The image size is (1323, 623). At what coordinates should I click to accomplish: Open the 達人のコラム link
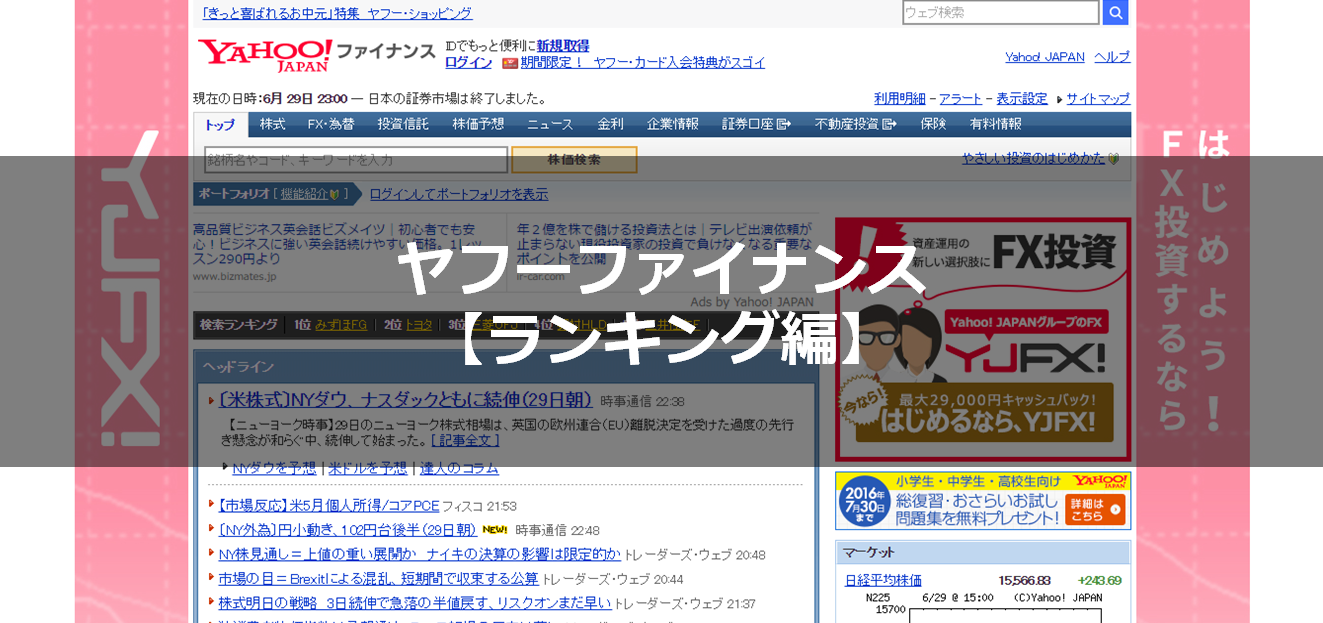tap(459, 468)
